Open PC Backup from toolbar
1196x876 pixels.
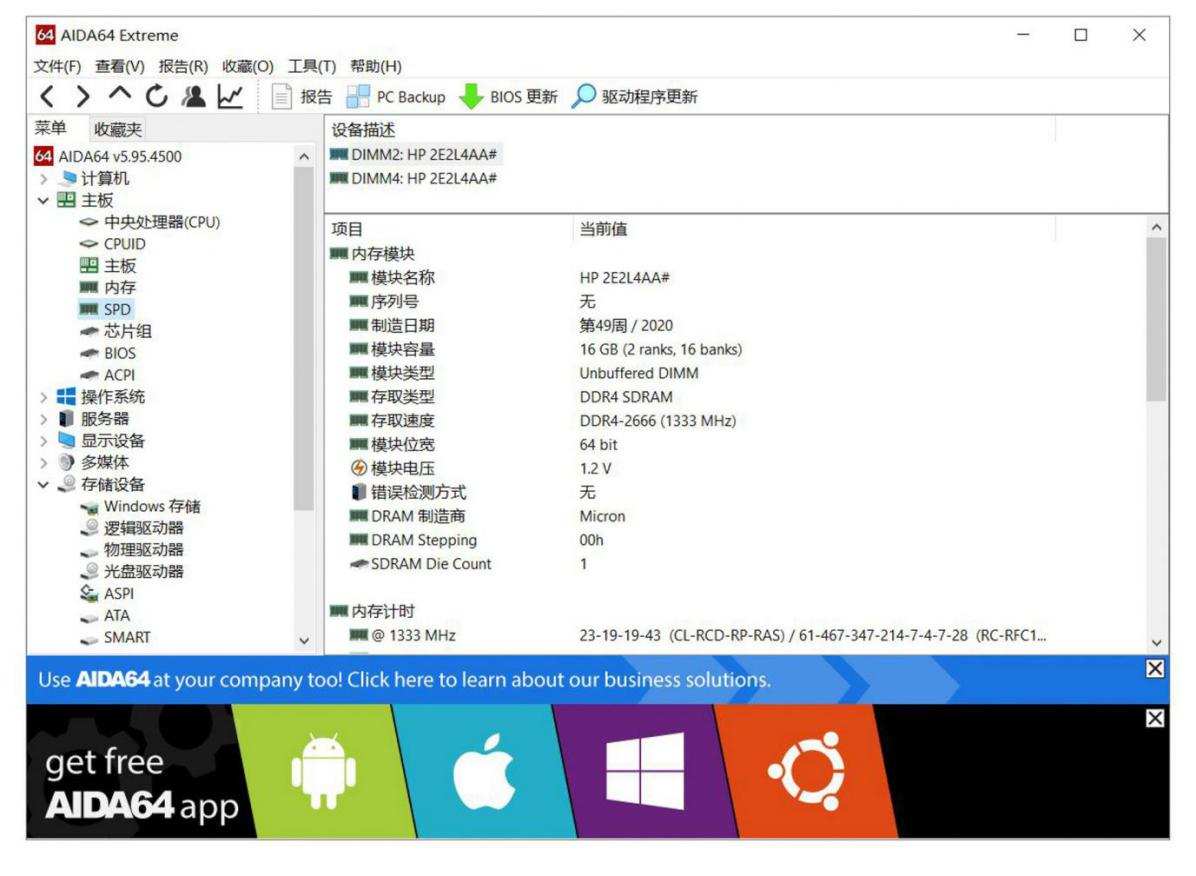point(395,97)
